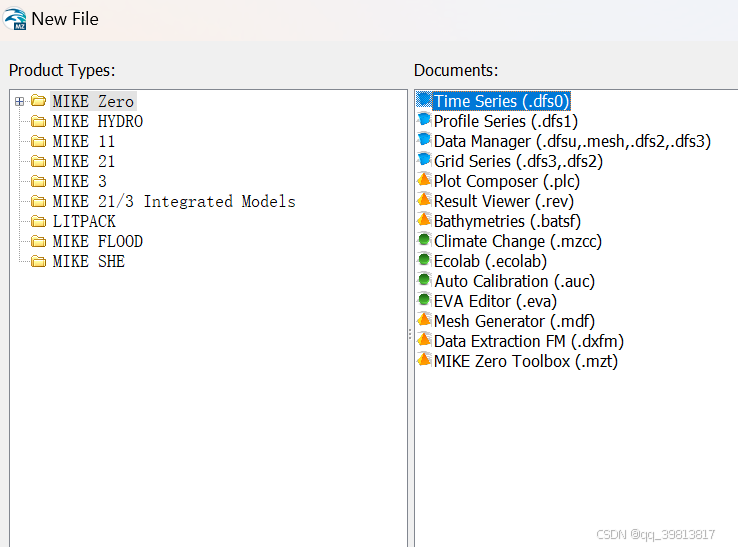The image size is (738, 547).
Task: Select MIKE FLOOD product type
Action: point(97,241)
